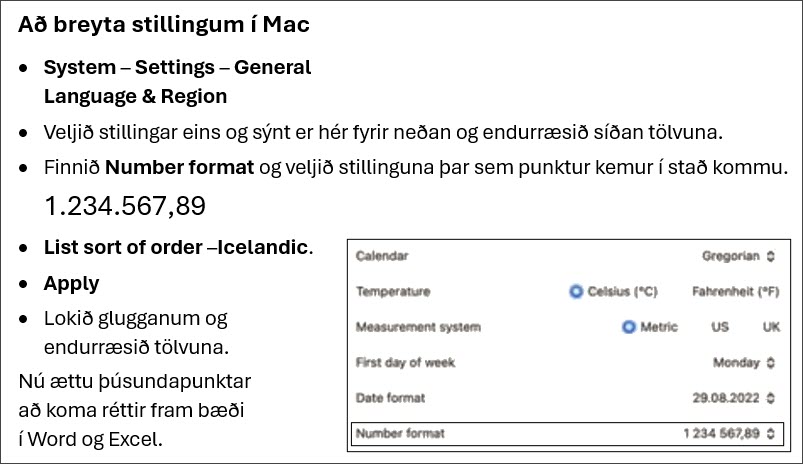The image size is (803, 464).
Task: Click the bold Apply text
Action: (71, 284)
